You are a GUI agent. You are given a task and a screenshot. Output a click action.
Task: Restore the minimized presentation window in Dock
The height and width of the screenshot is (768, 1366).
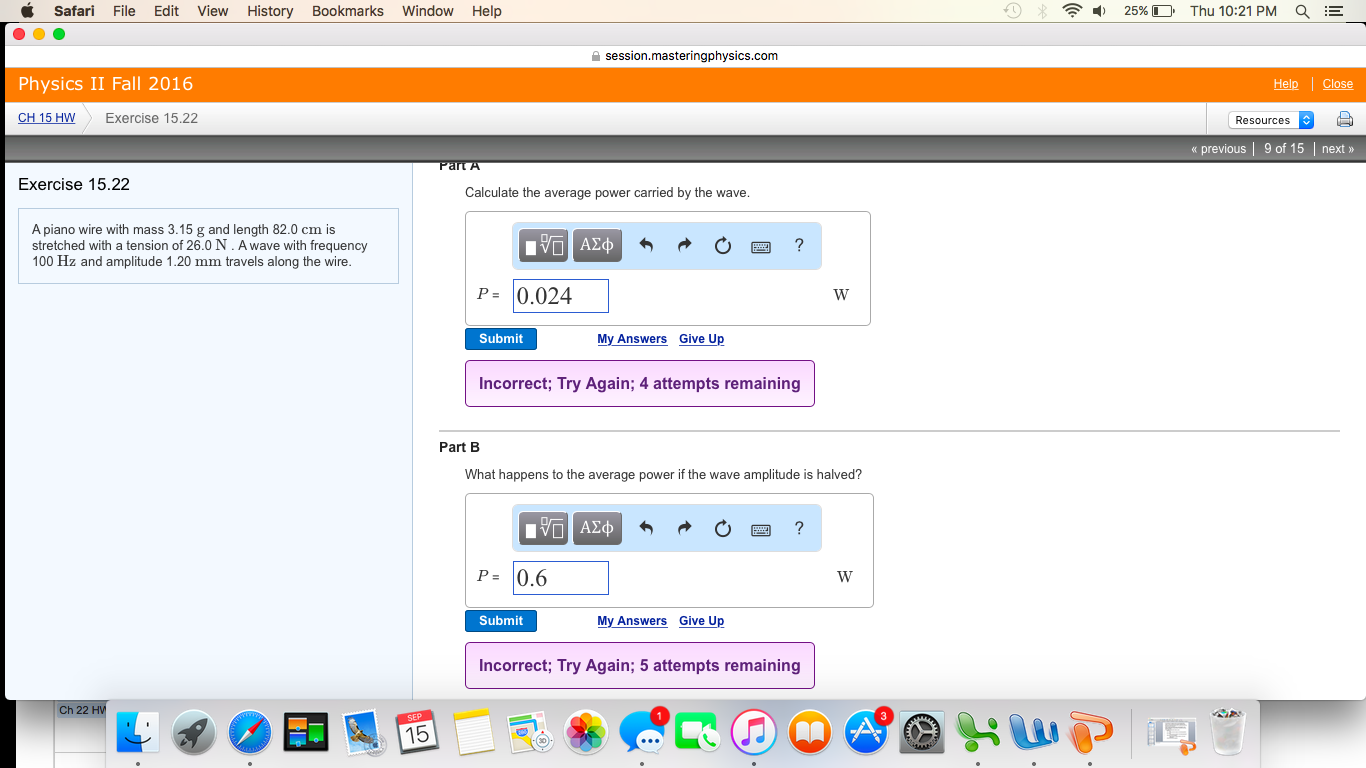tap(1172, 734)
